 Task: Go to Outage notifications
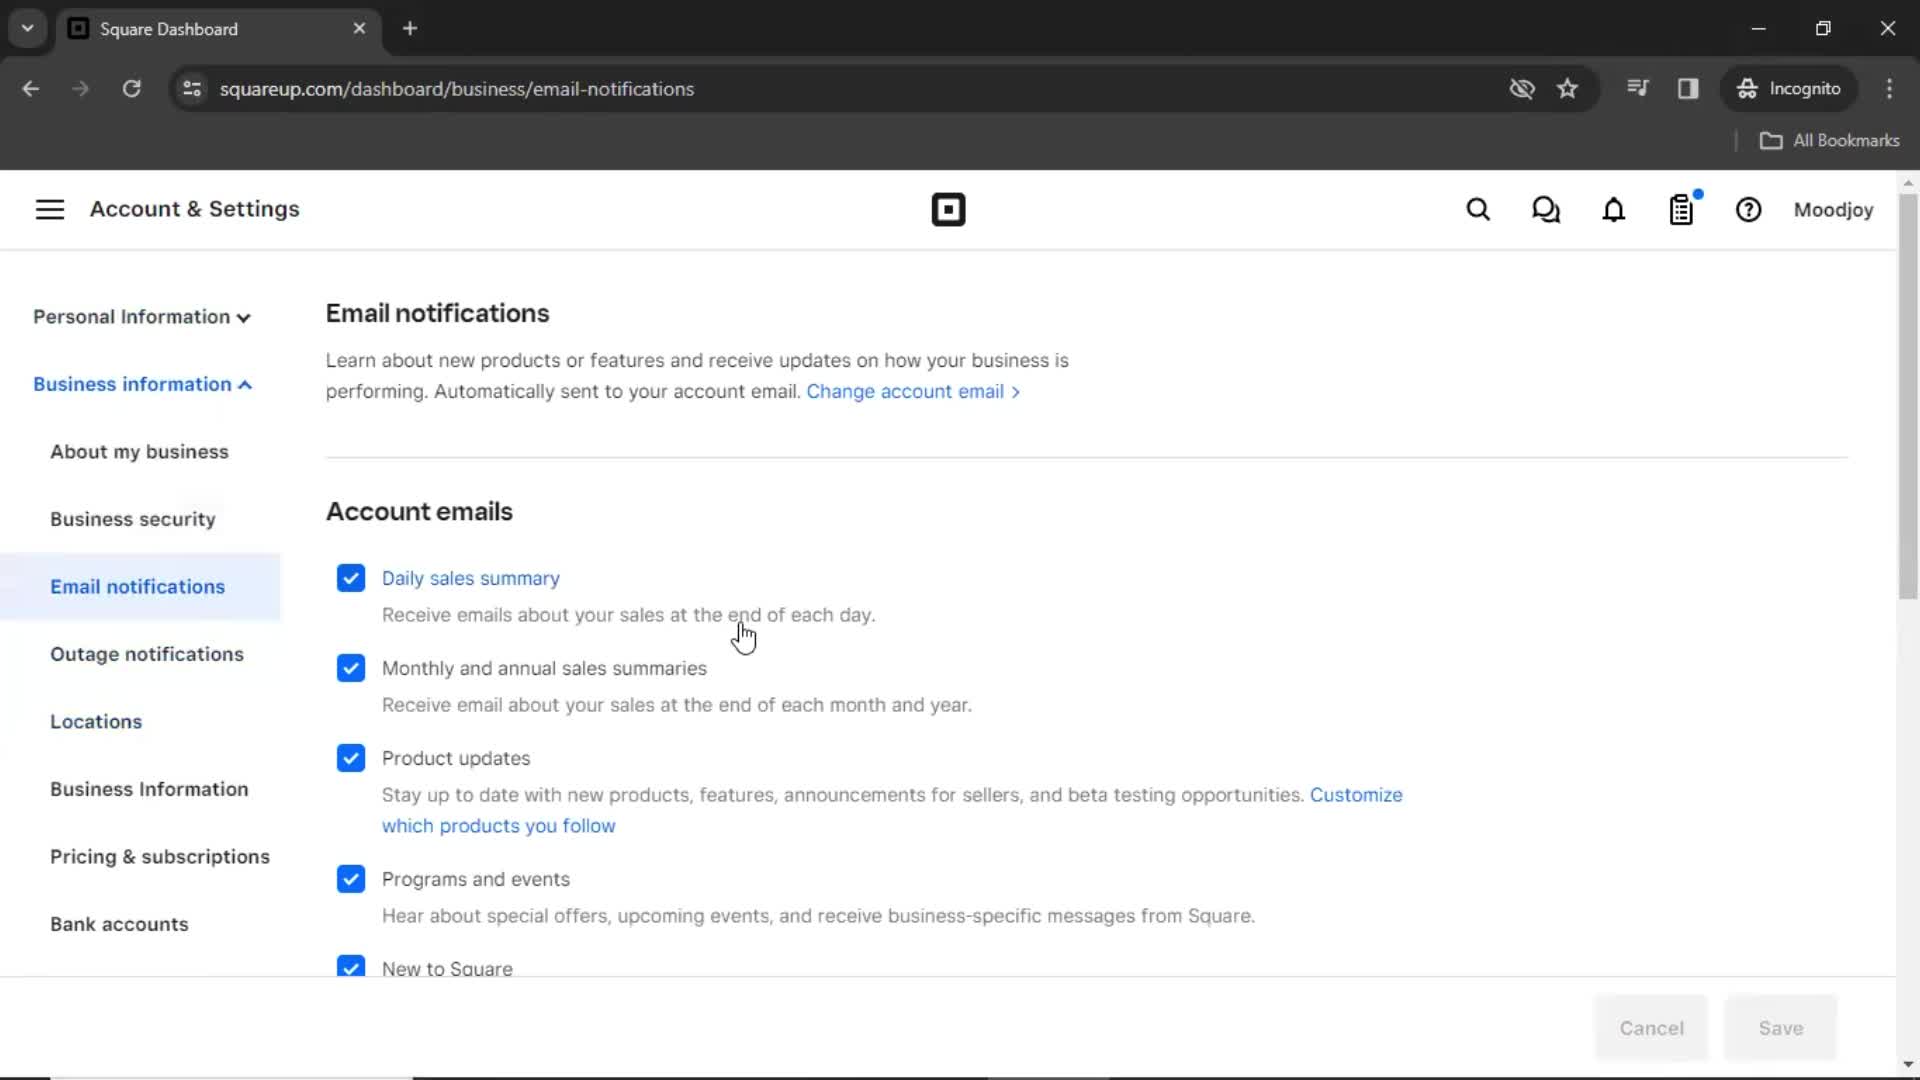pyautogui.click(x=147, y=654)
